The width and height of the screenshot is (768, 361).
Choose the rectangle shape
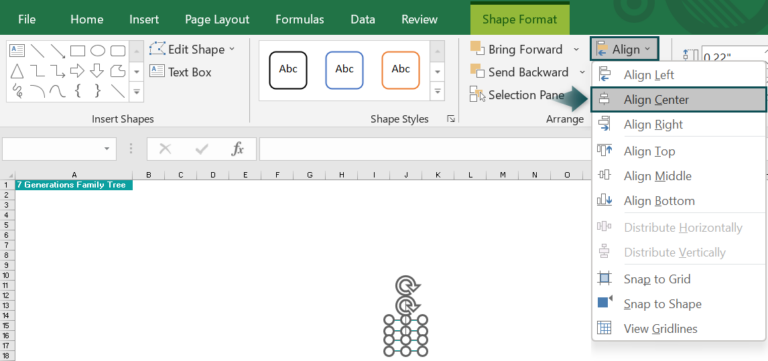(x=78, y=50)
